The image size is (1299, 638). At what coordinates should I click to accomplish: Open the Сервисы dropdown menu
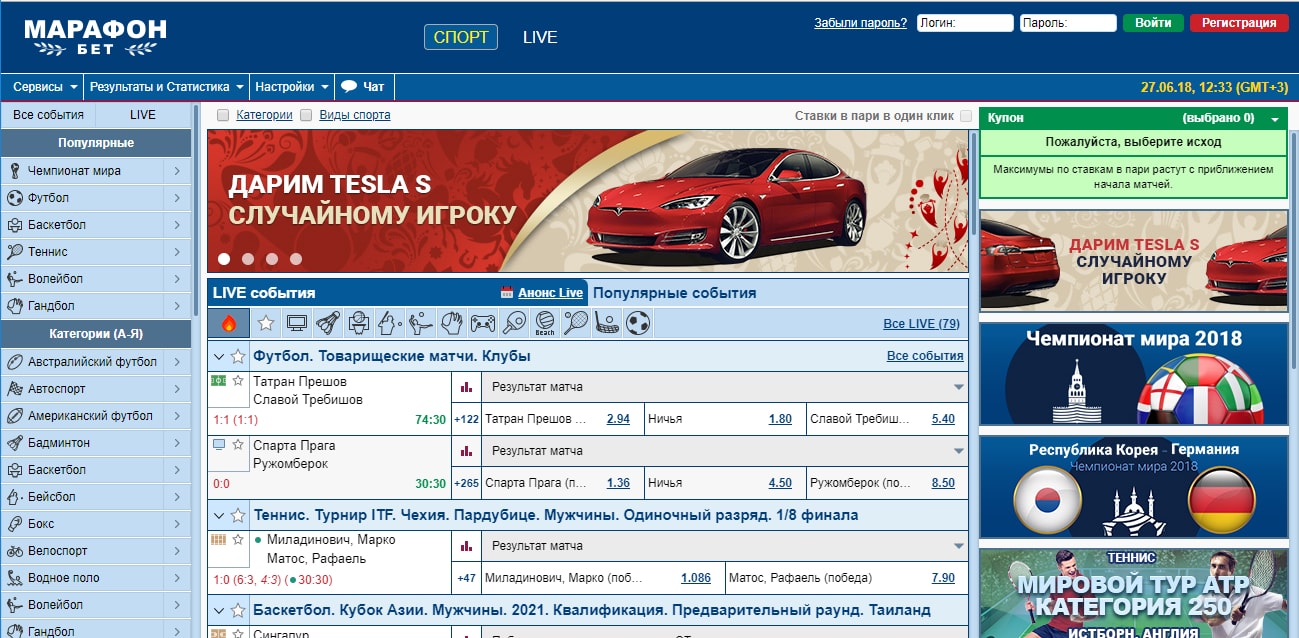point(43,87)
